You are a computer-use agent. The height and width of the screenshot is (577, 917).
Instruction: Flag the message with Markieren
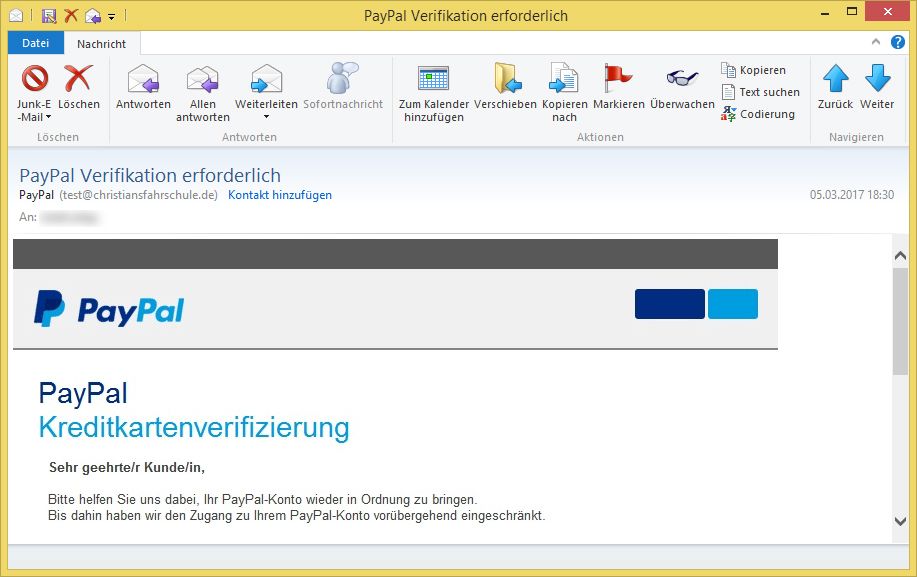pyautogui.click(x=619, y=87)
